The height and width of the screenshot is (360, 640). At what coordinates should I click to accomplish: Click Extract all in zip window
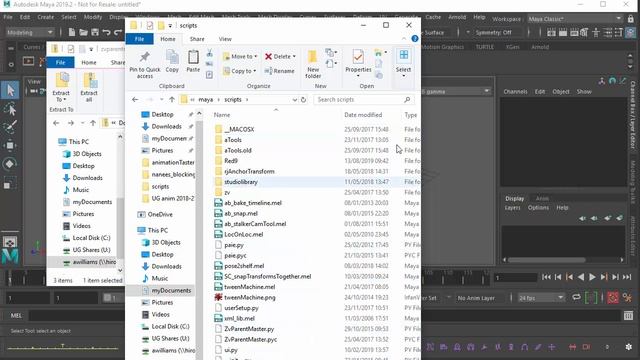[89, 87]
